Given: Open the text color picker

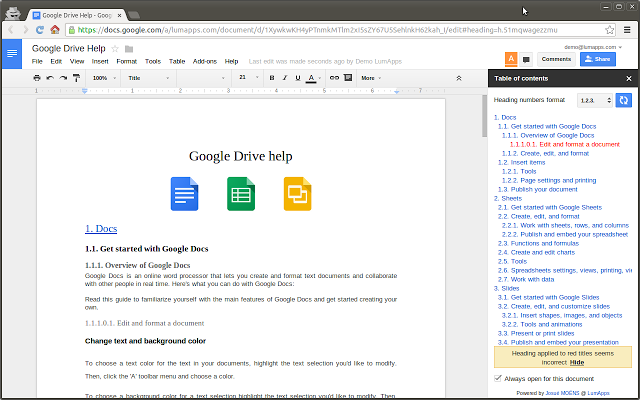Looking at the screenshot, I should coord(312,78).
